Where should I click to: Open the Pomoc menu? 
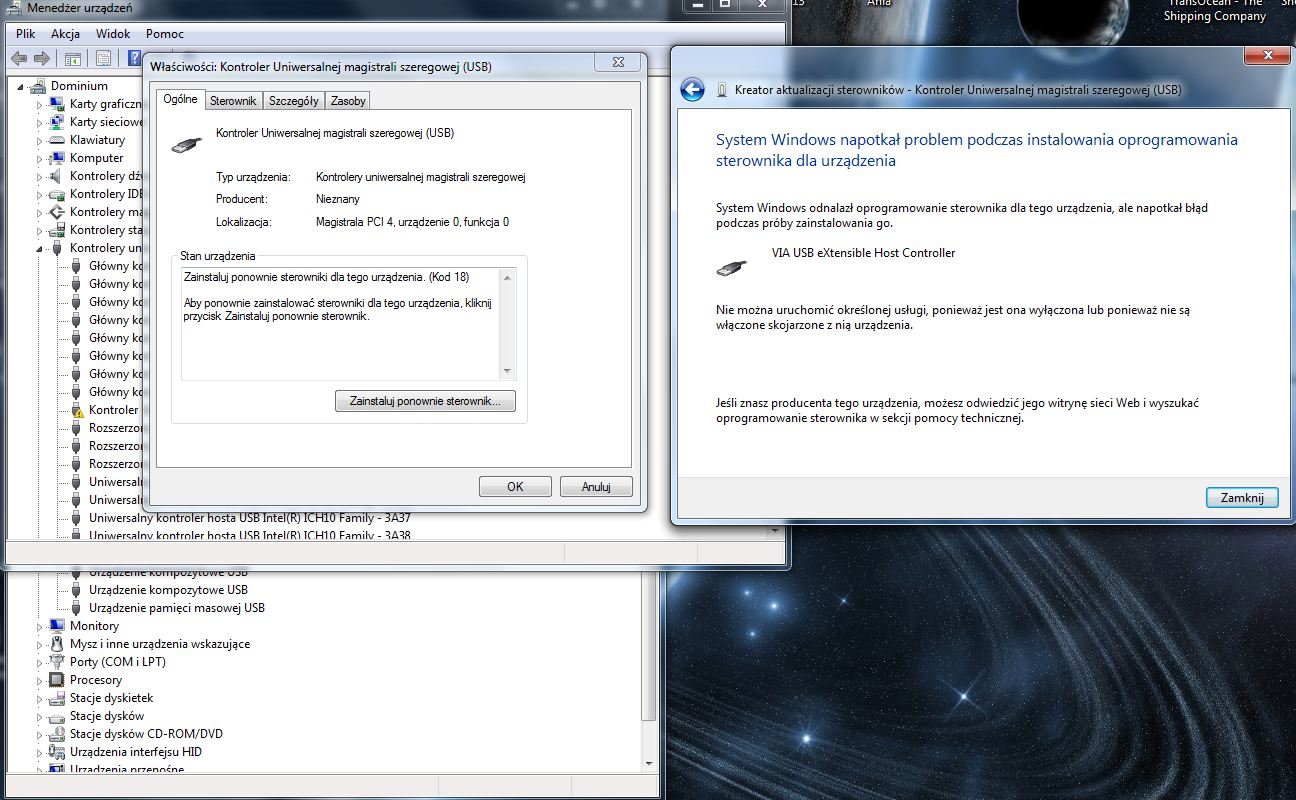click(165, 34)
